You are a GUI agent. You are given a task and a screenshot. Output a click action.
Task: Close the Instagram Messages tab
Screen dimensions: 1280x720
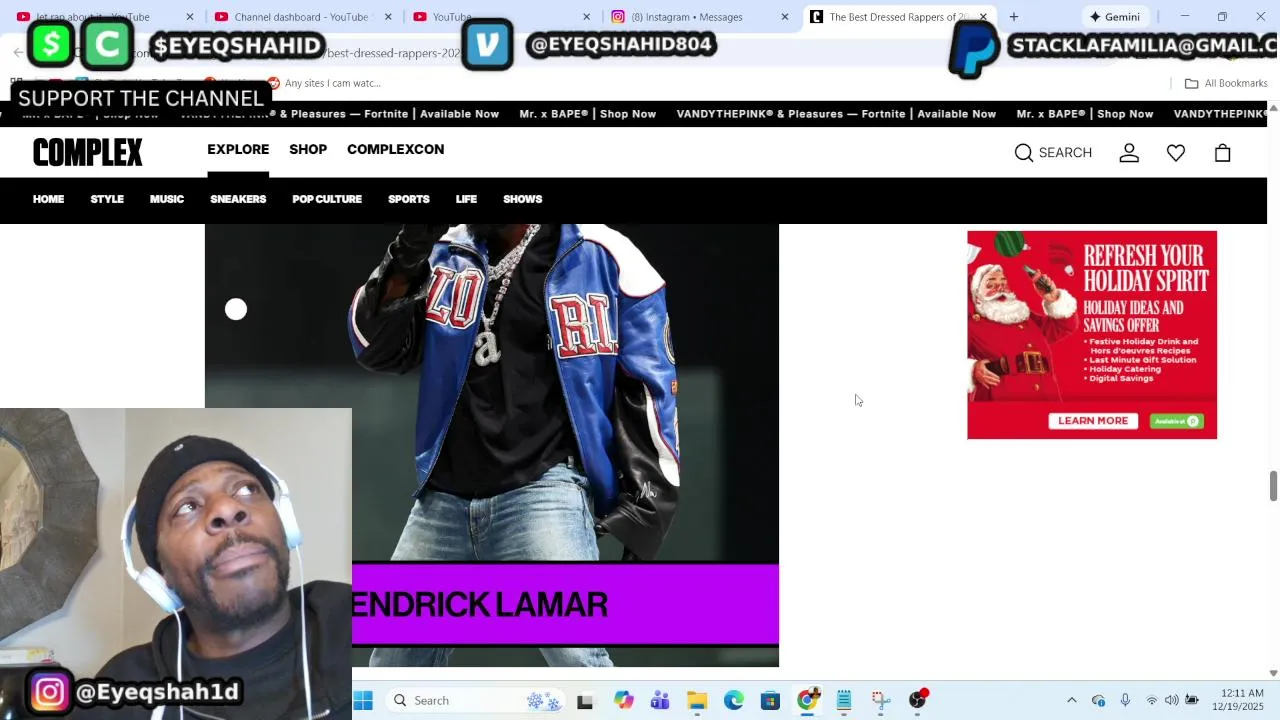click(785, 17)
